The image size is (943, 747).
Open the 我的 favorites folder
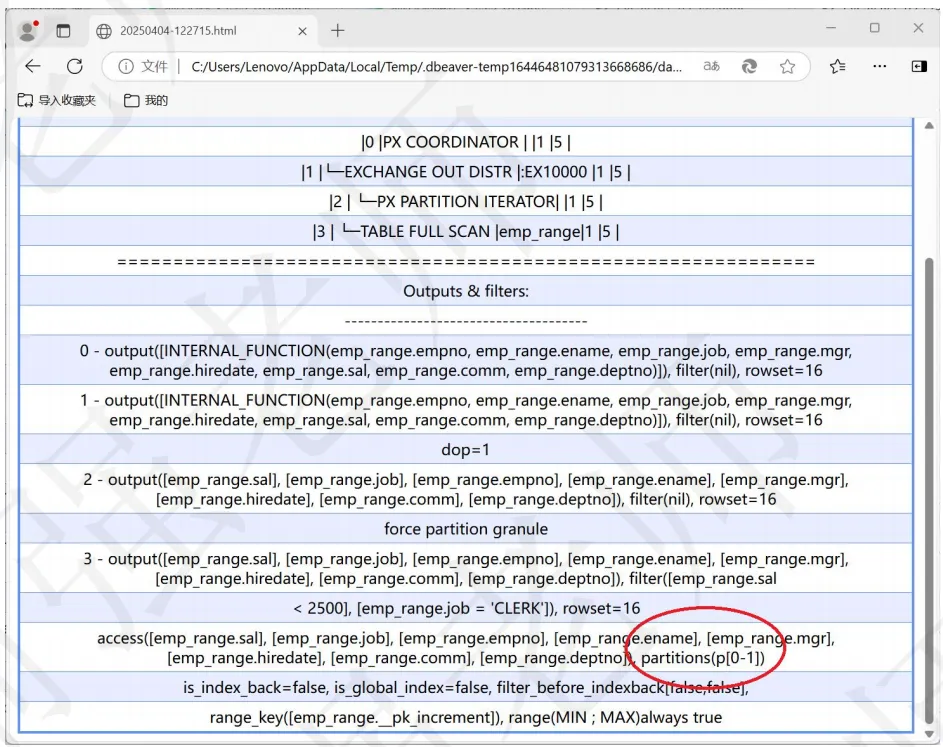pos(146,100)
